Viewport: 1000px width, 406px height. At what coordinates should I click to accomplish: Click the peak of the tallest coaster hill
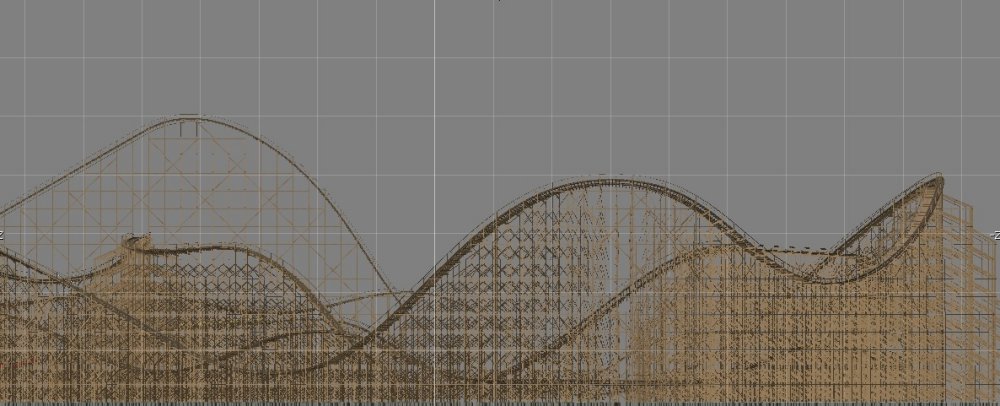tap(190, 119)
